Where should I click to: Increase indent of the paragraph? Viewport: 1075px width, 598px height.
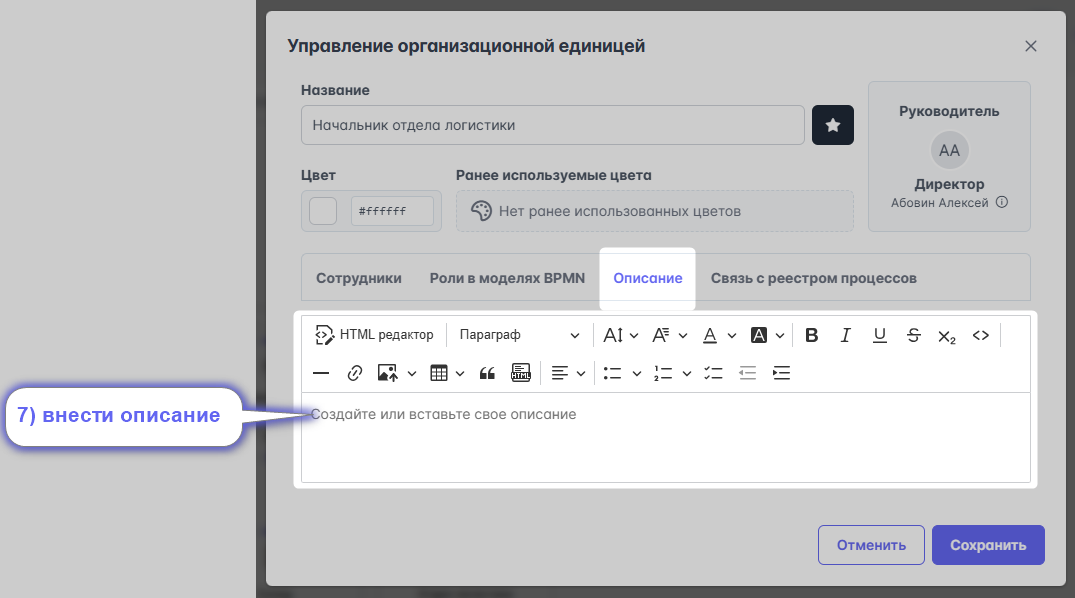[782, 373]
